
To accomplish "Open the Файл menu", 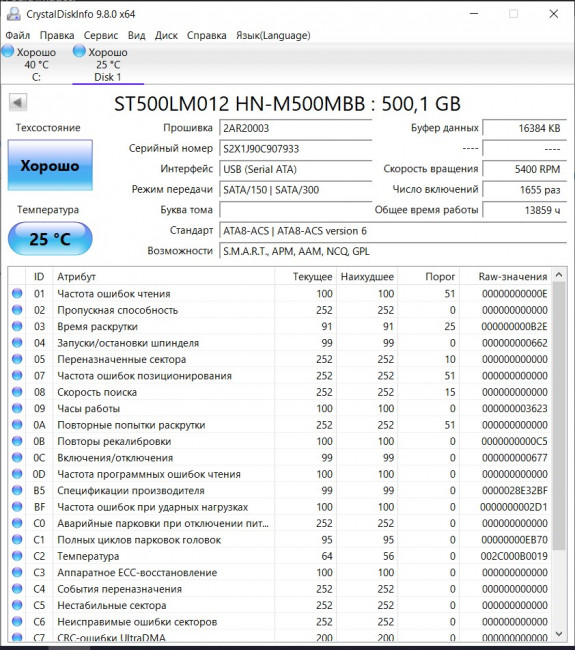I will [17, 36].
